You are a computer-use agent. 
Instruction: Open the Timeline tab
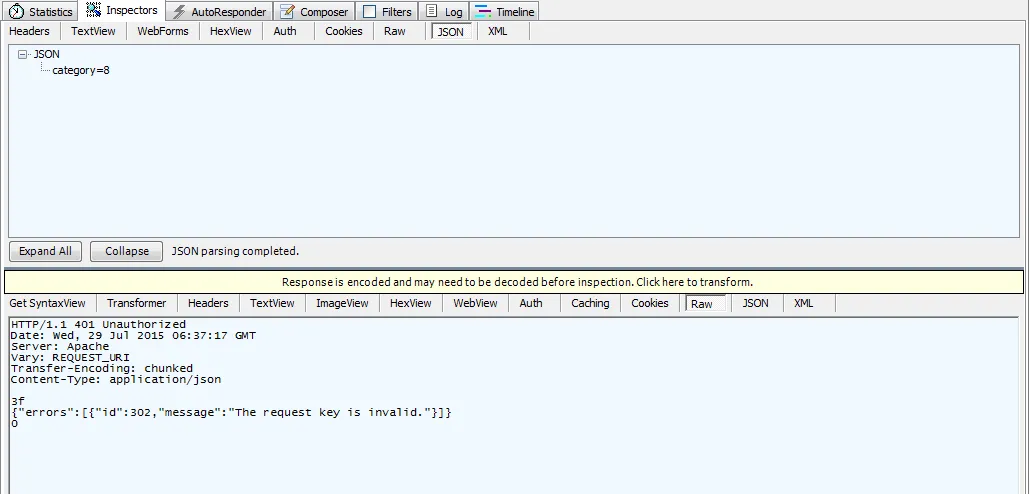[504, 12]
